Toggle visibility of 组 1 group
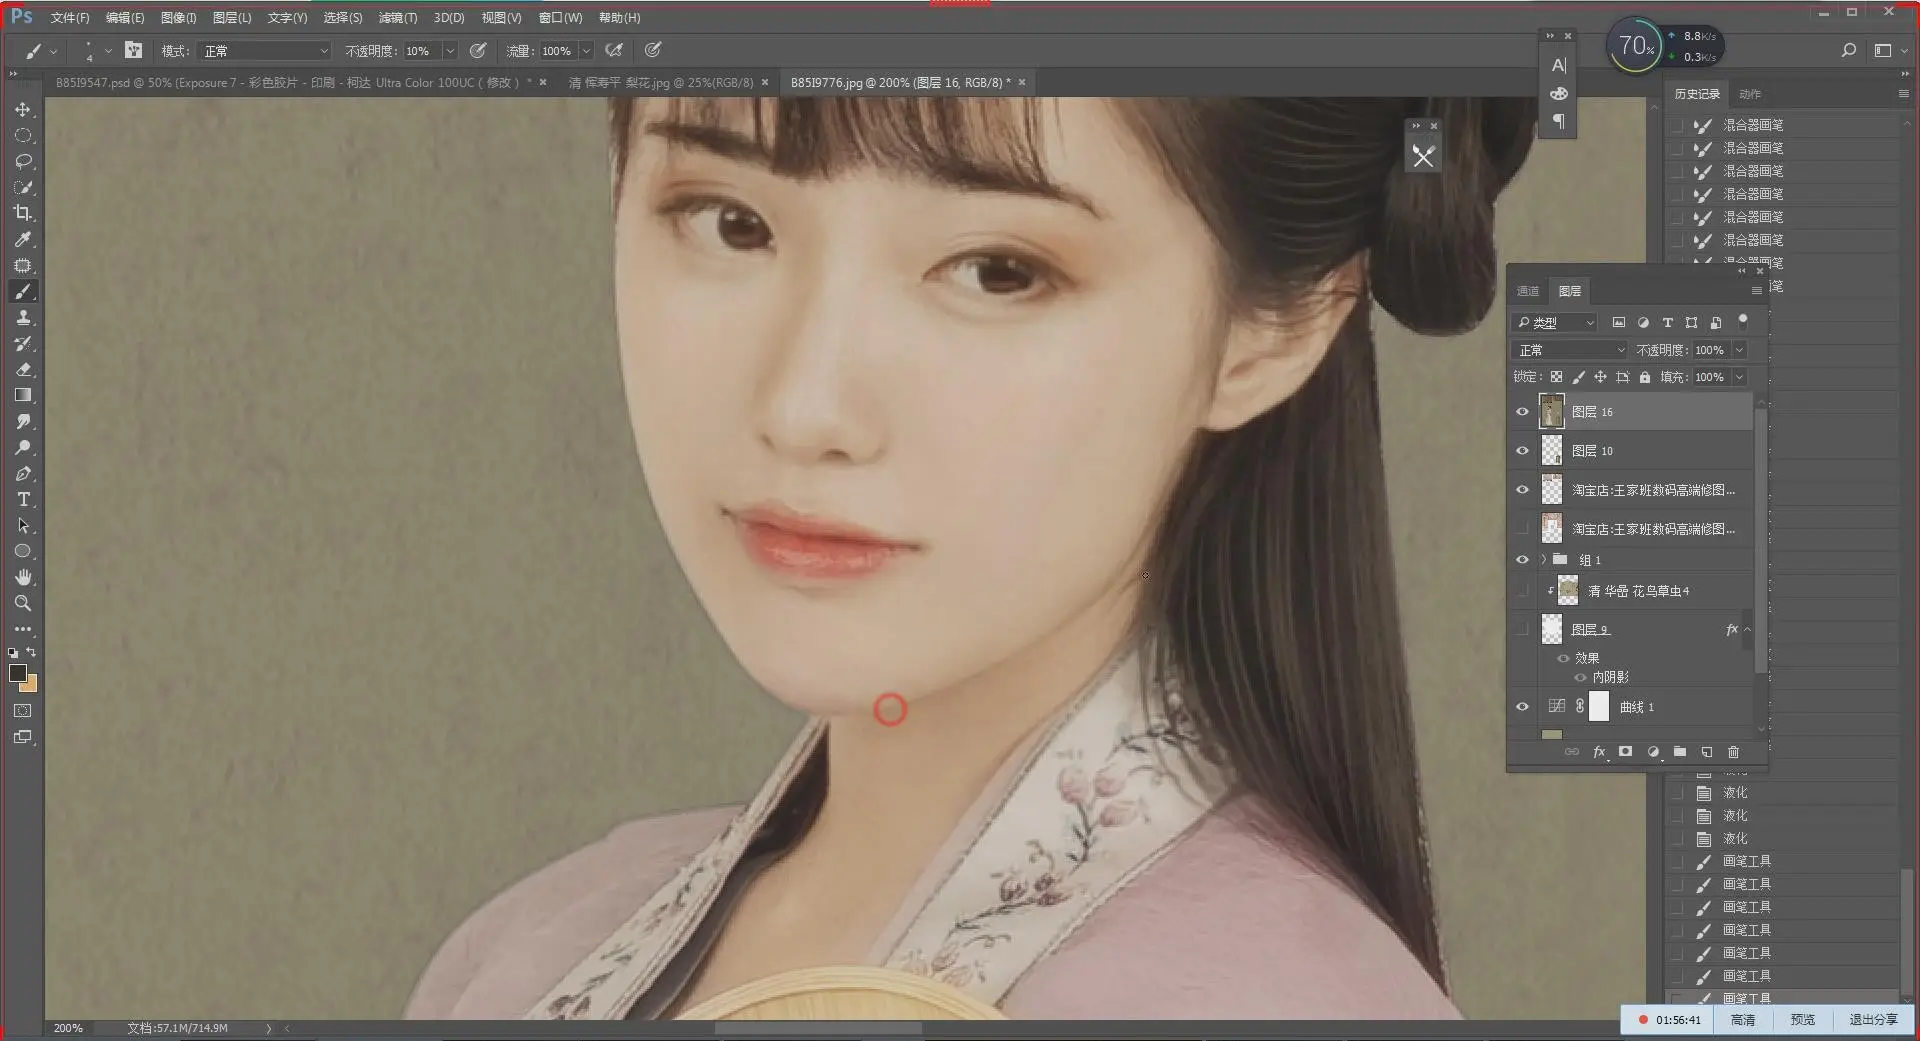1920x1041 pixels. click(x=1522, y=560)
